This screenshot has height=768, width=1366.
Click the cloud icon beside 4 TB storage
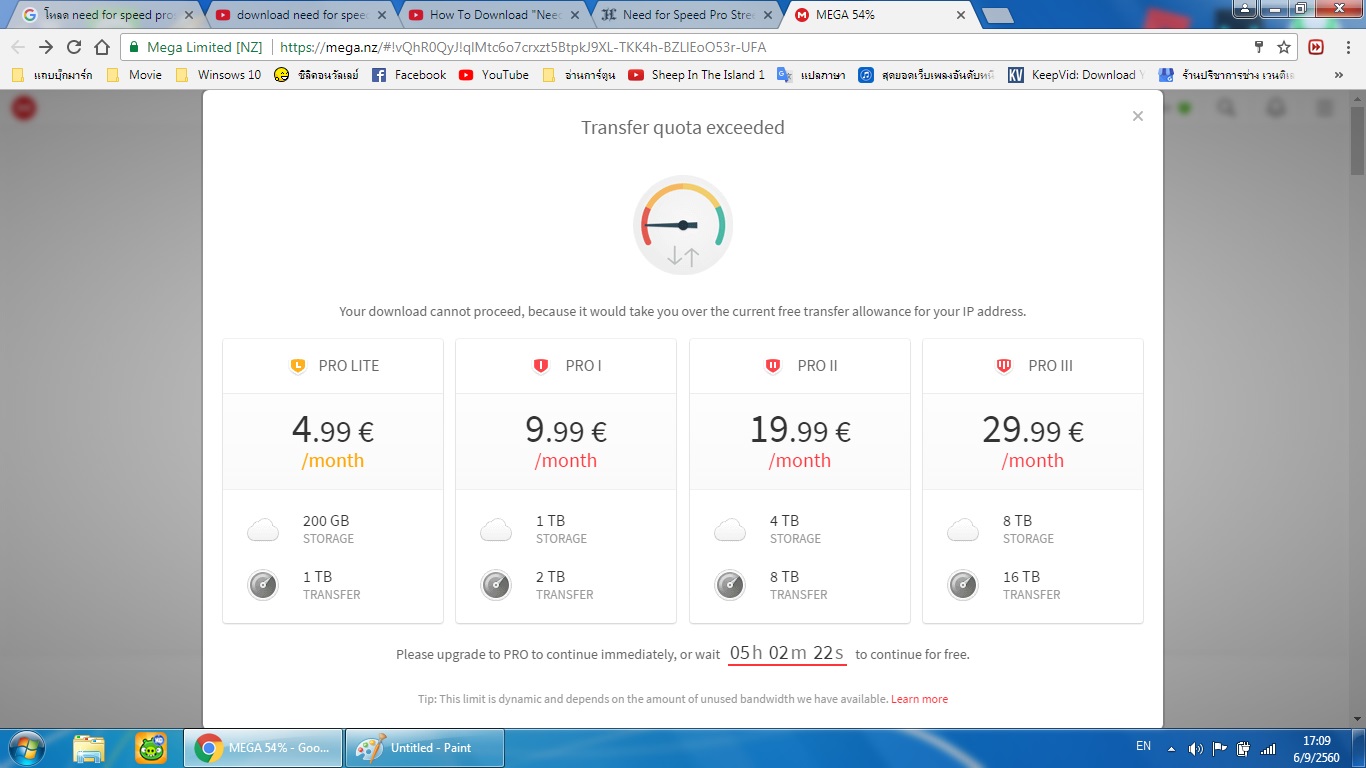[730, 529]
